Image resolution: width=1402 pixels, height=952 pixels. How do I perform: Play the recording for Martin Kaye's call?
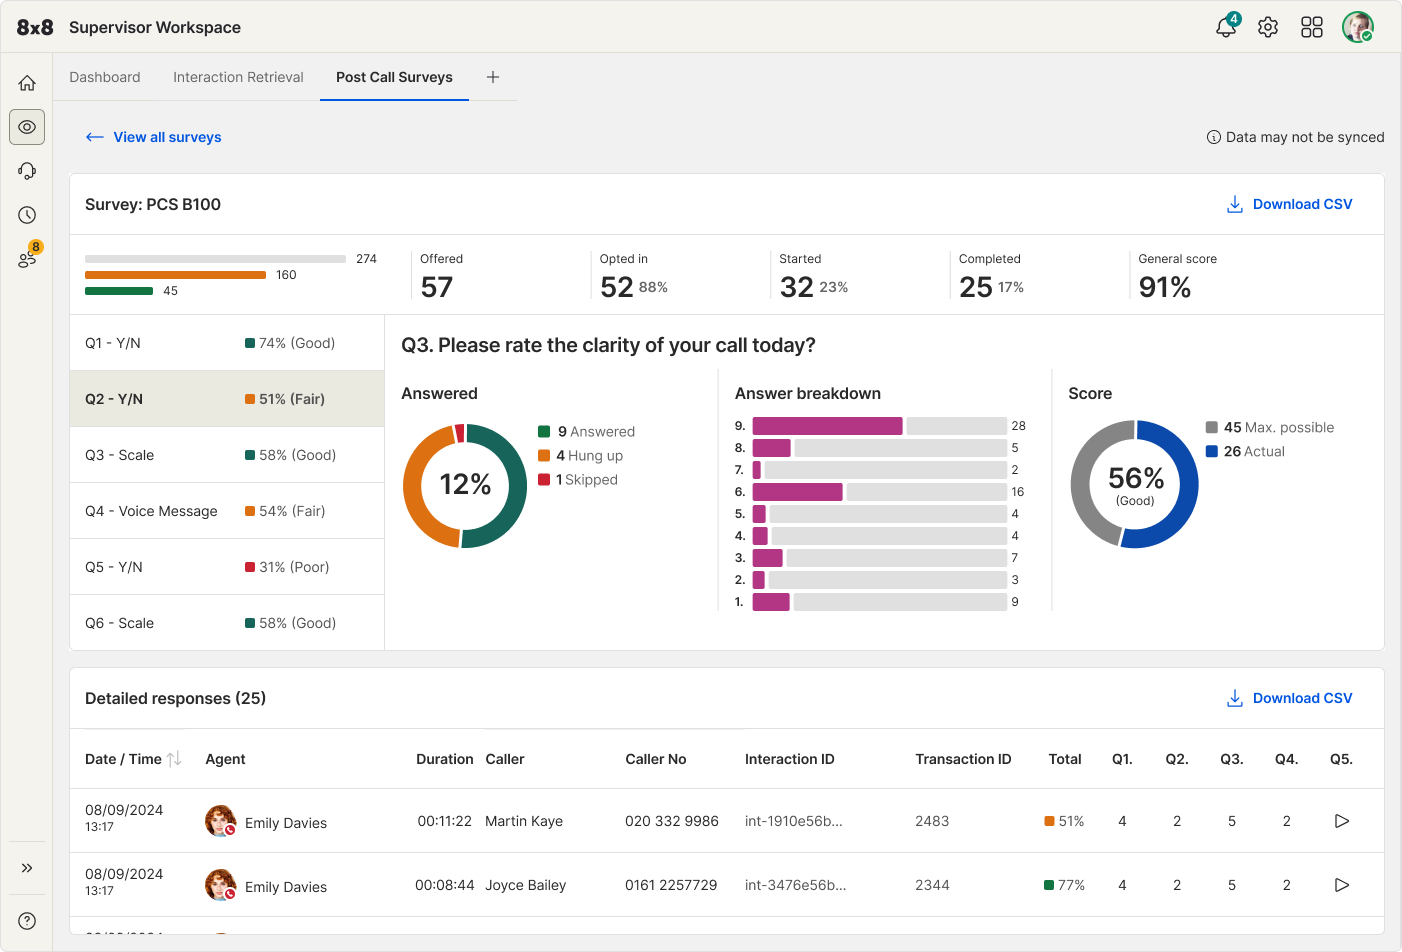tap(1342, 821)
